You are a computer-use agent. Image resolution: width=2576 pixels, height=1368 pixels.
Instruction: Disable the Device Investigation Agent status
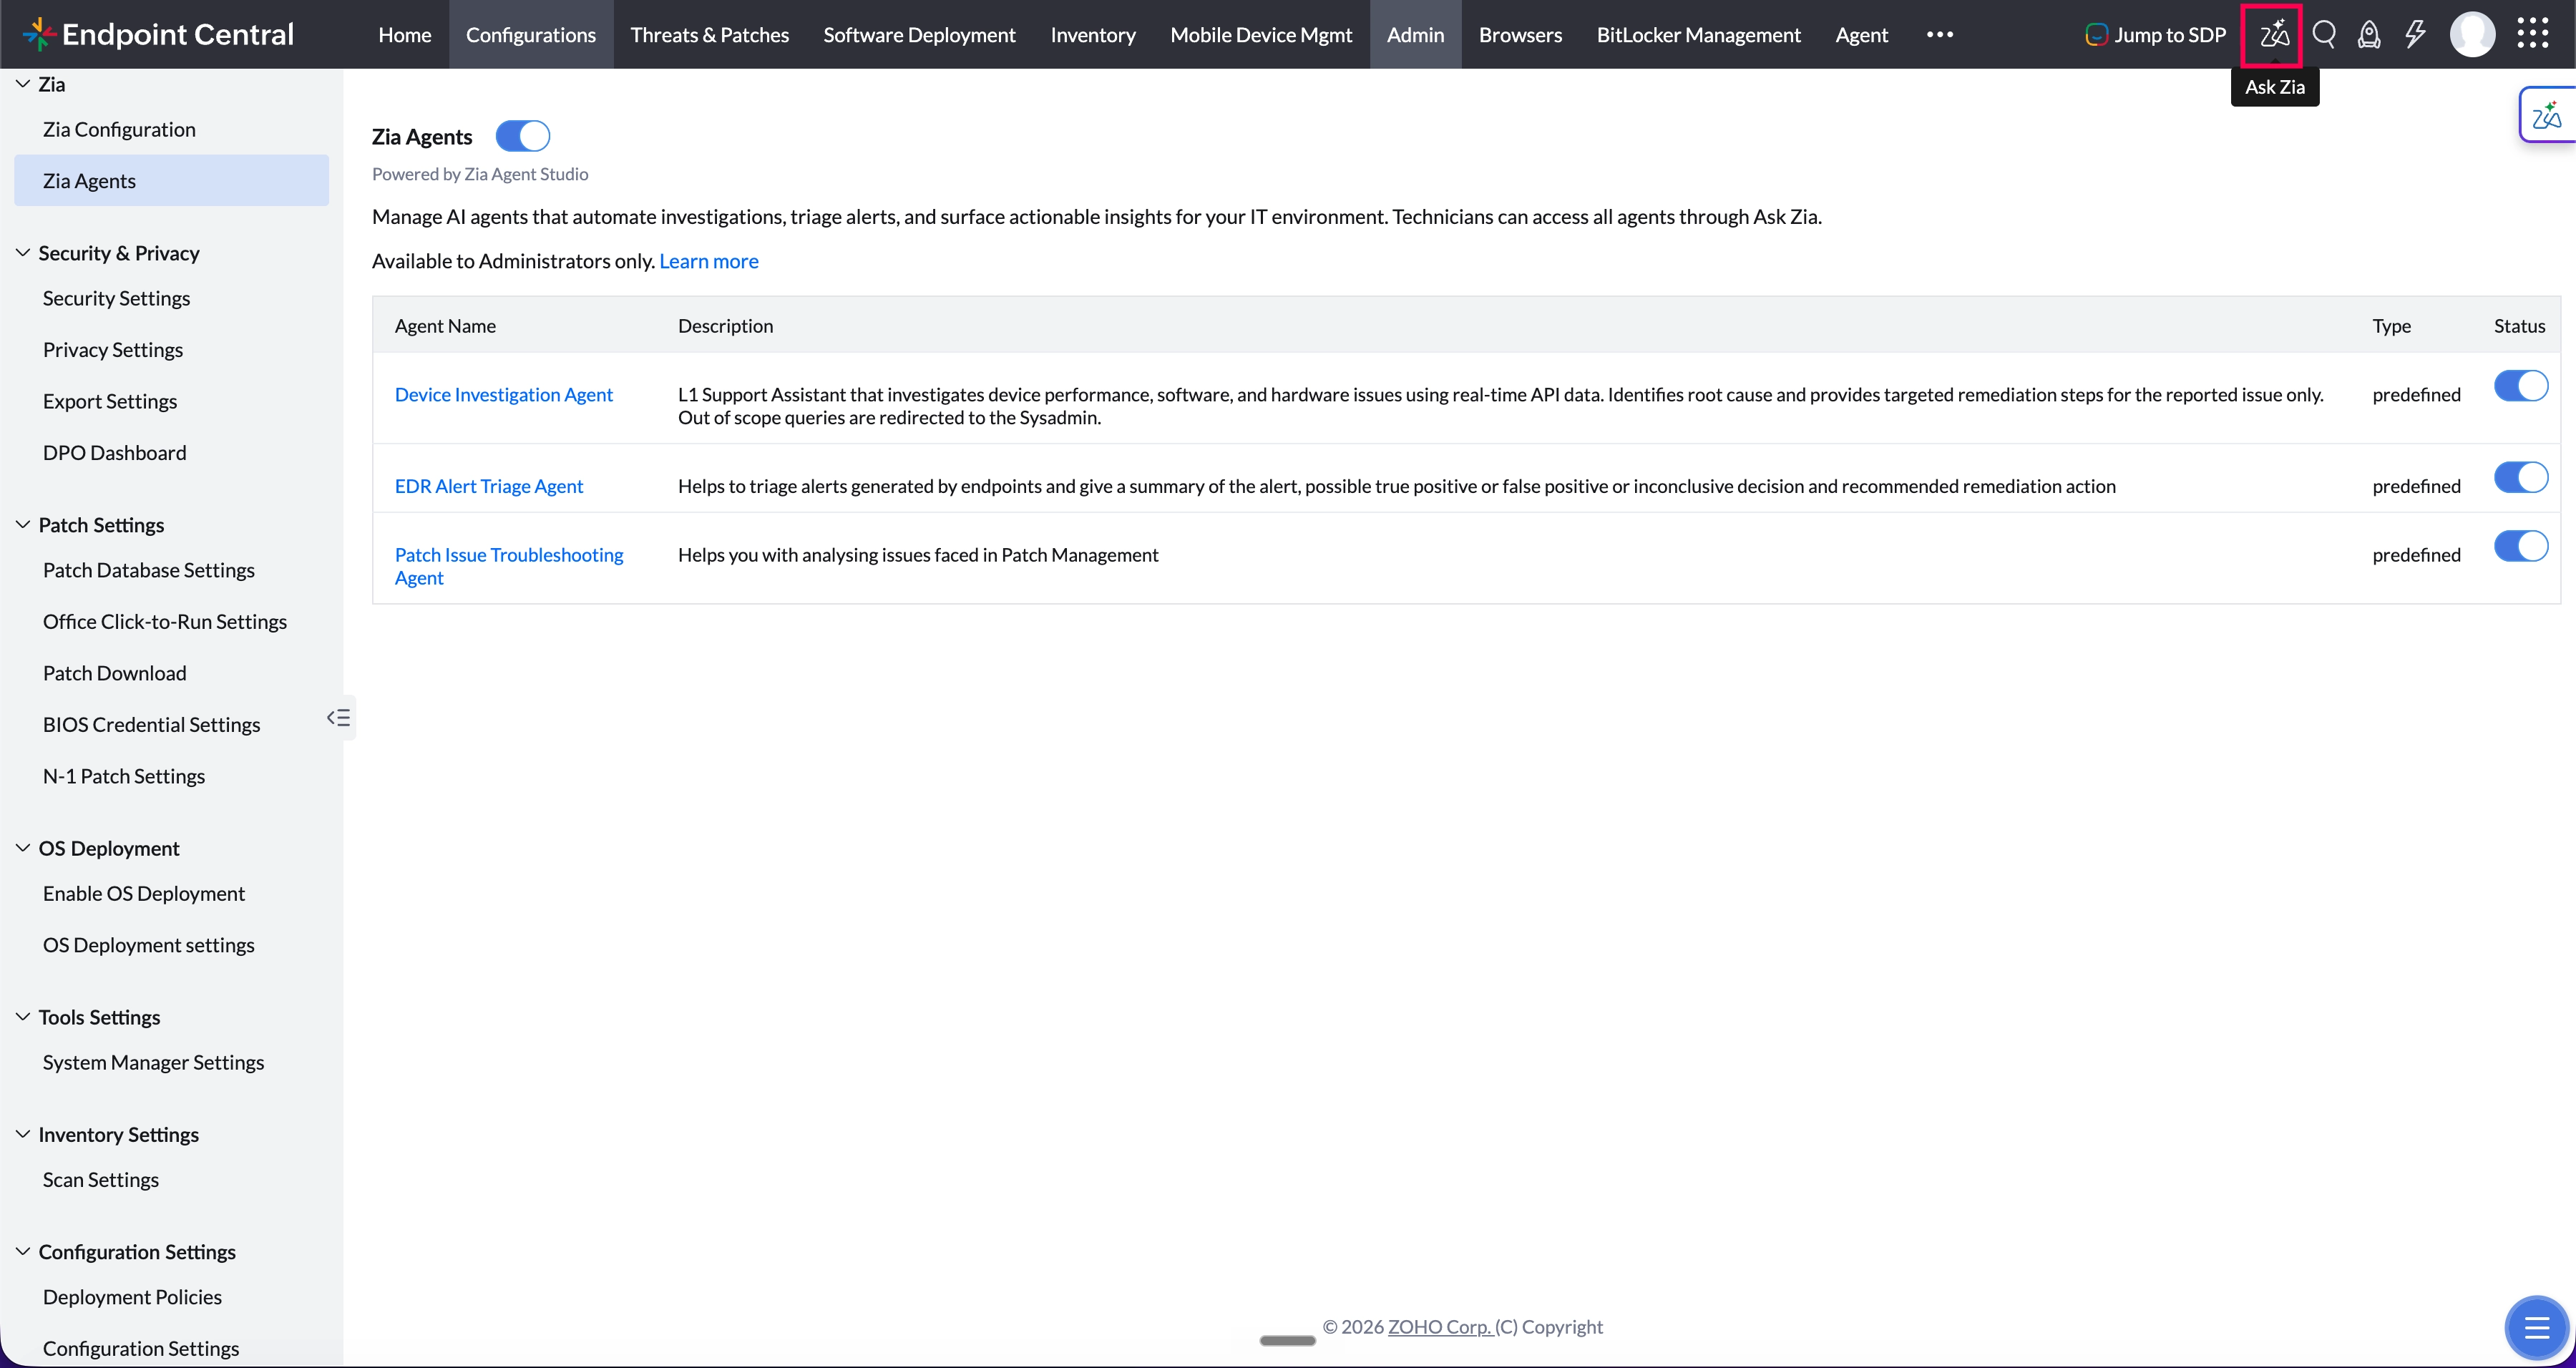(x=2520, y=386)
